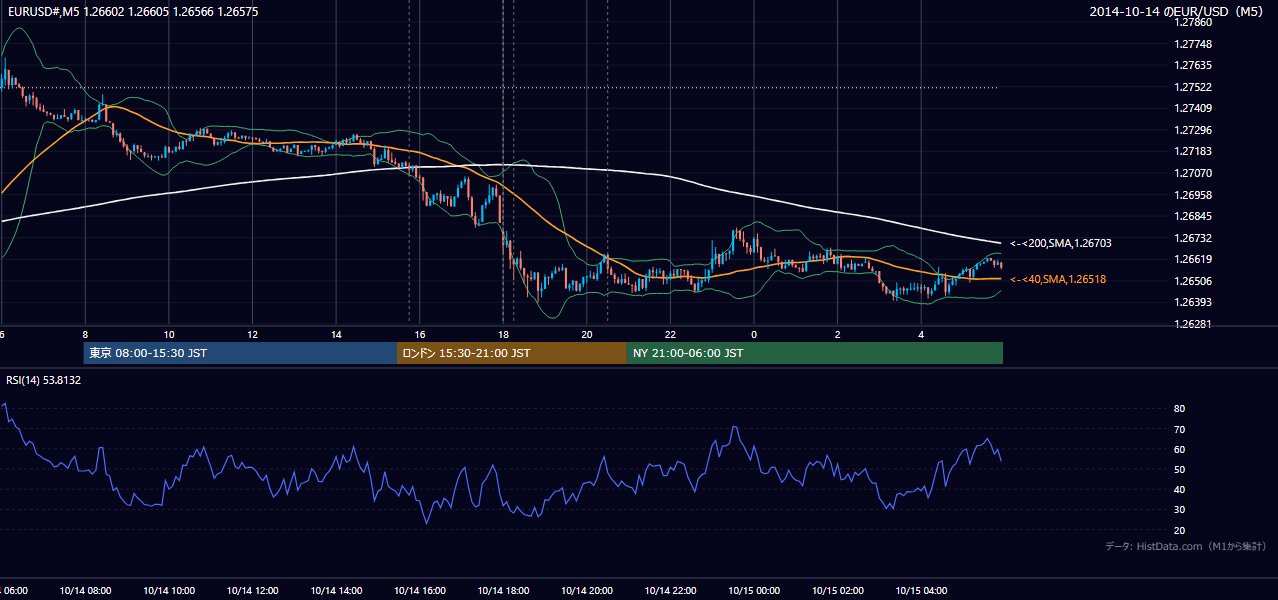Click RSI scale value 50
Screen dimensions: 1278x600
1179,469
